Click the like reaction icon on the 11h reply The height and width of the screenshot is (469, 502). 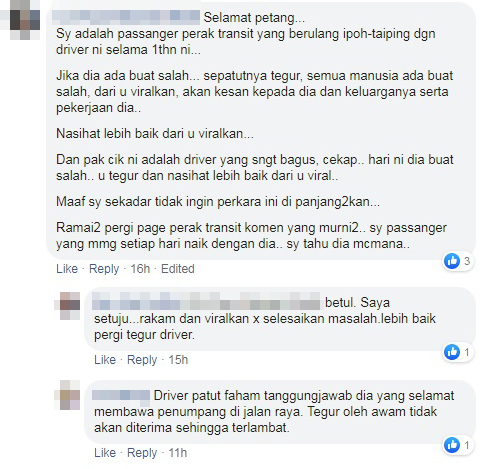click(452, 445)
